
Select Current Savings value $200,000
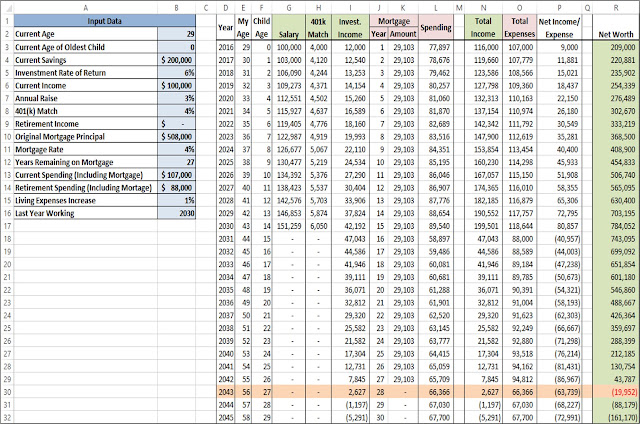pyautogui.click(x=176, y=60)
